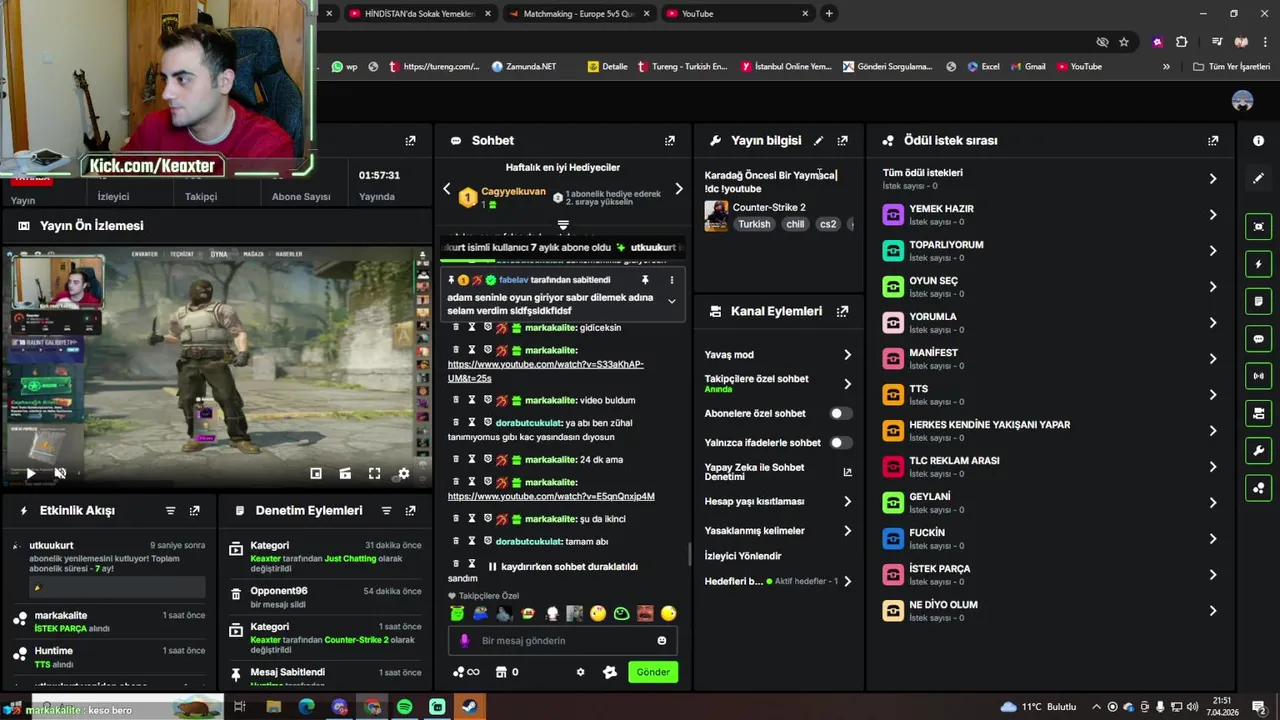The width and height of the screenshot is (1280, 720).
Task: Toggle Abonelere özel sohbet switch
Action: coord(841,413)
